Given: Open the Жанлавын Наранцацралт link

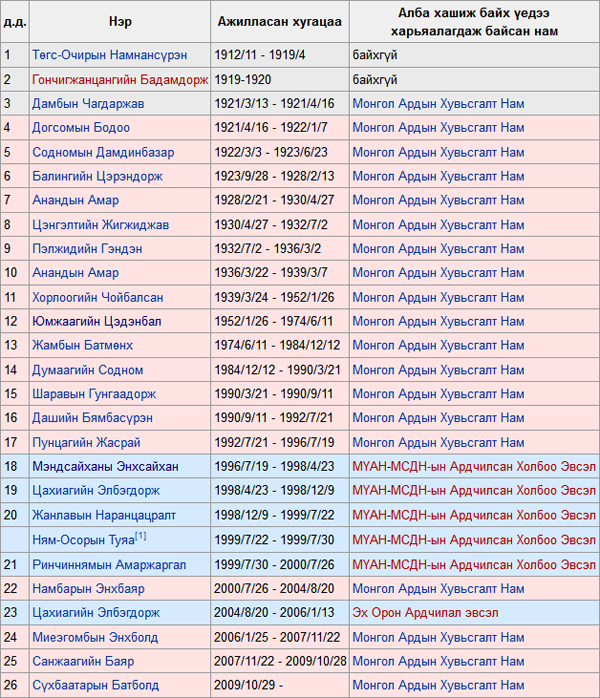Looking at the screenshot, I should (104, 515).
